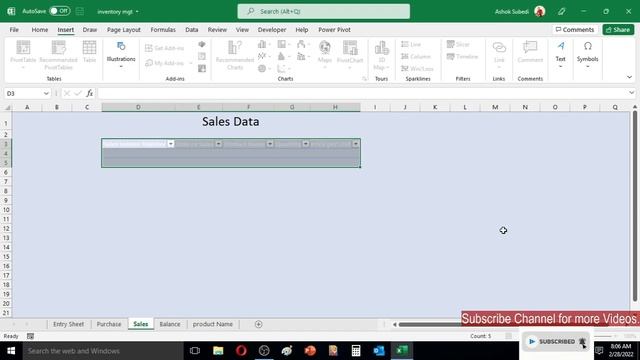Insert a Line or Area chart
640x360 pixels.
pyautogui.click(x=264, y=56)
